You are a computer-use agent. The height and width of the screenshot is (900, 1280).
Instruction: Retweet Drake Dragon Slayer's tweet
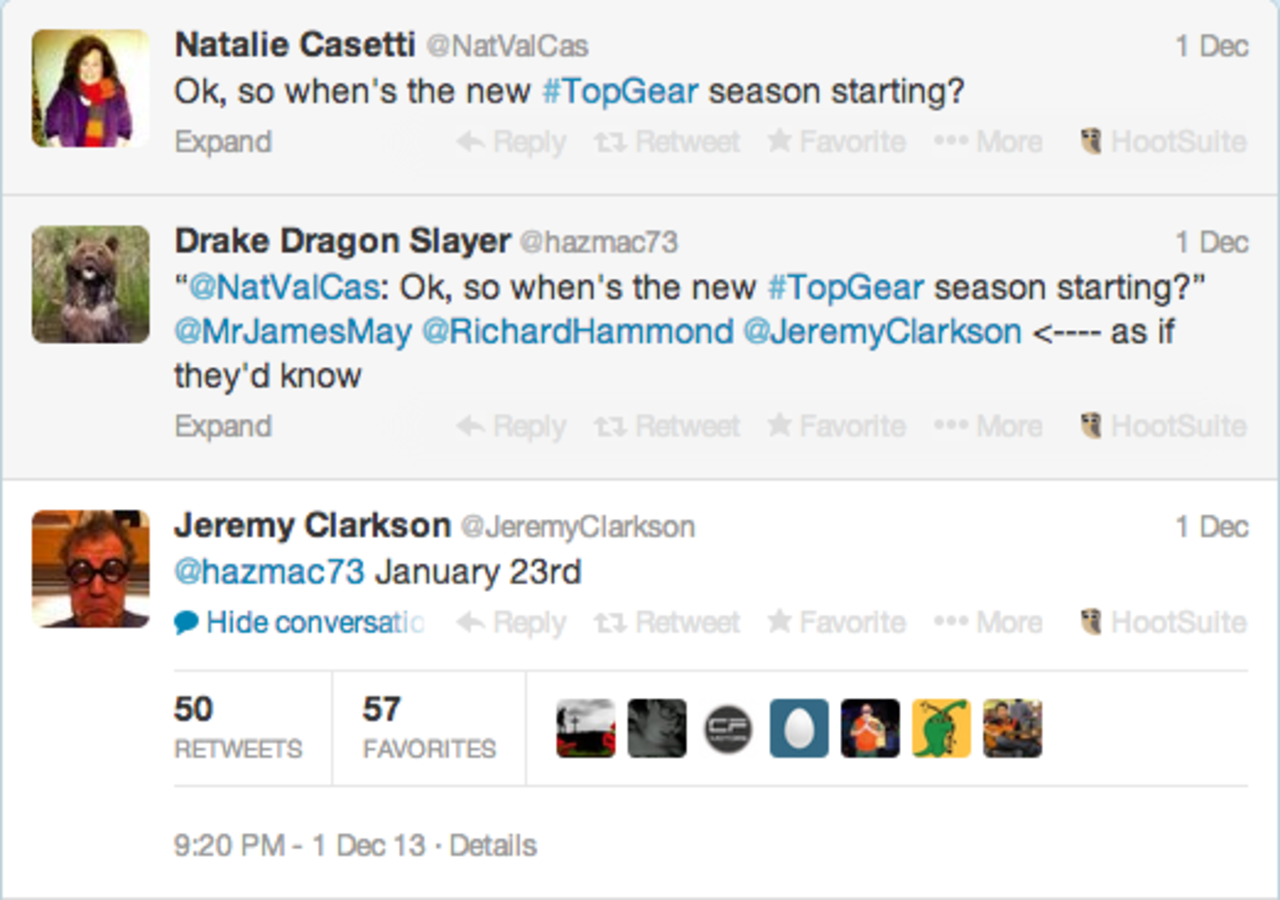click(667, 427)
